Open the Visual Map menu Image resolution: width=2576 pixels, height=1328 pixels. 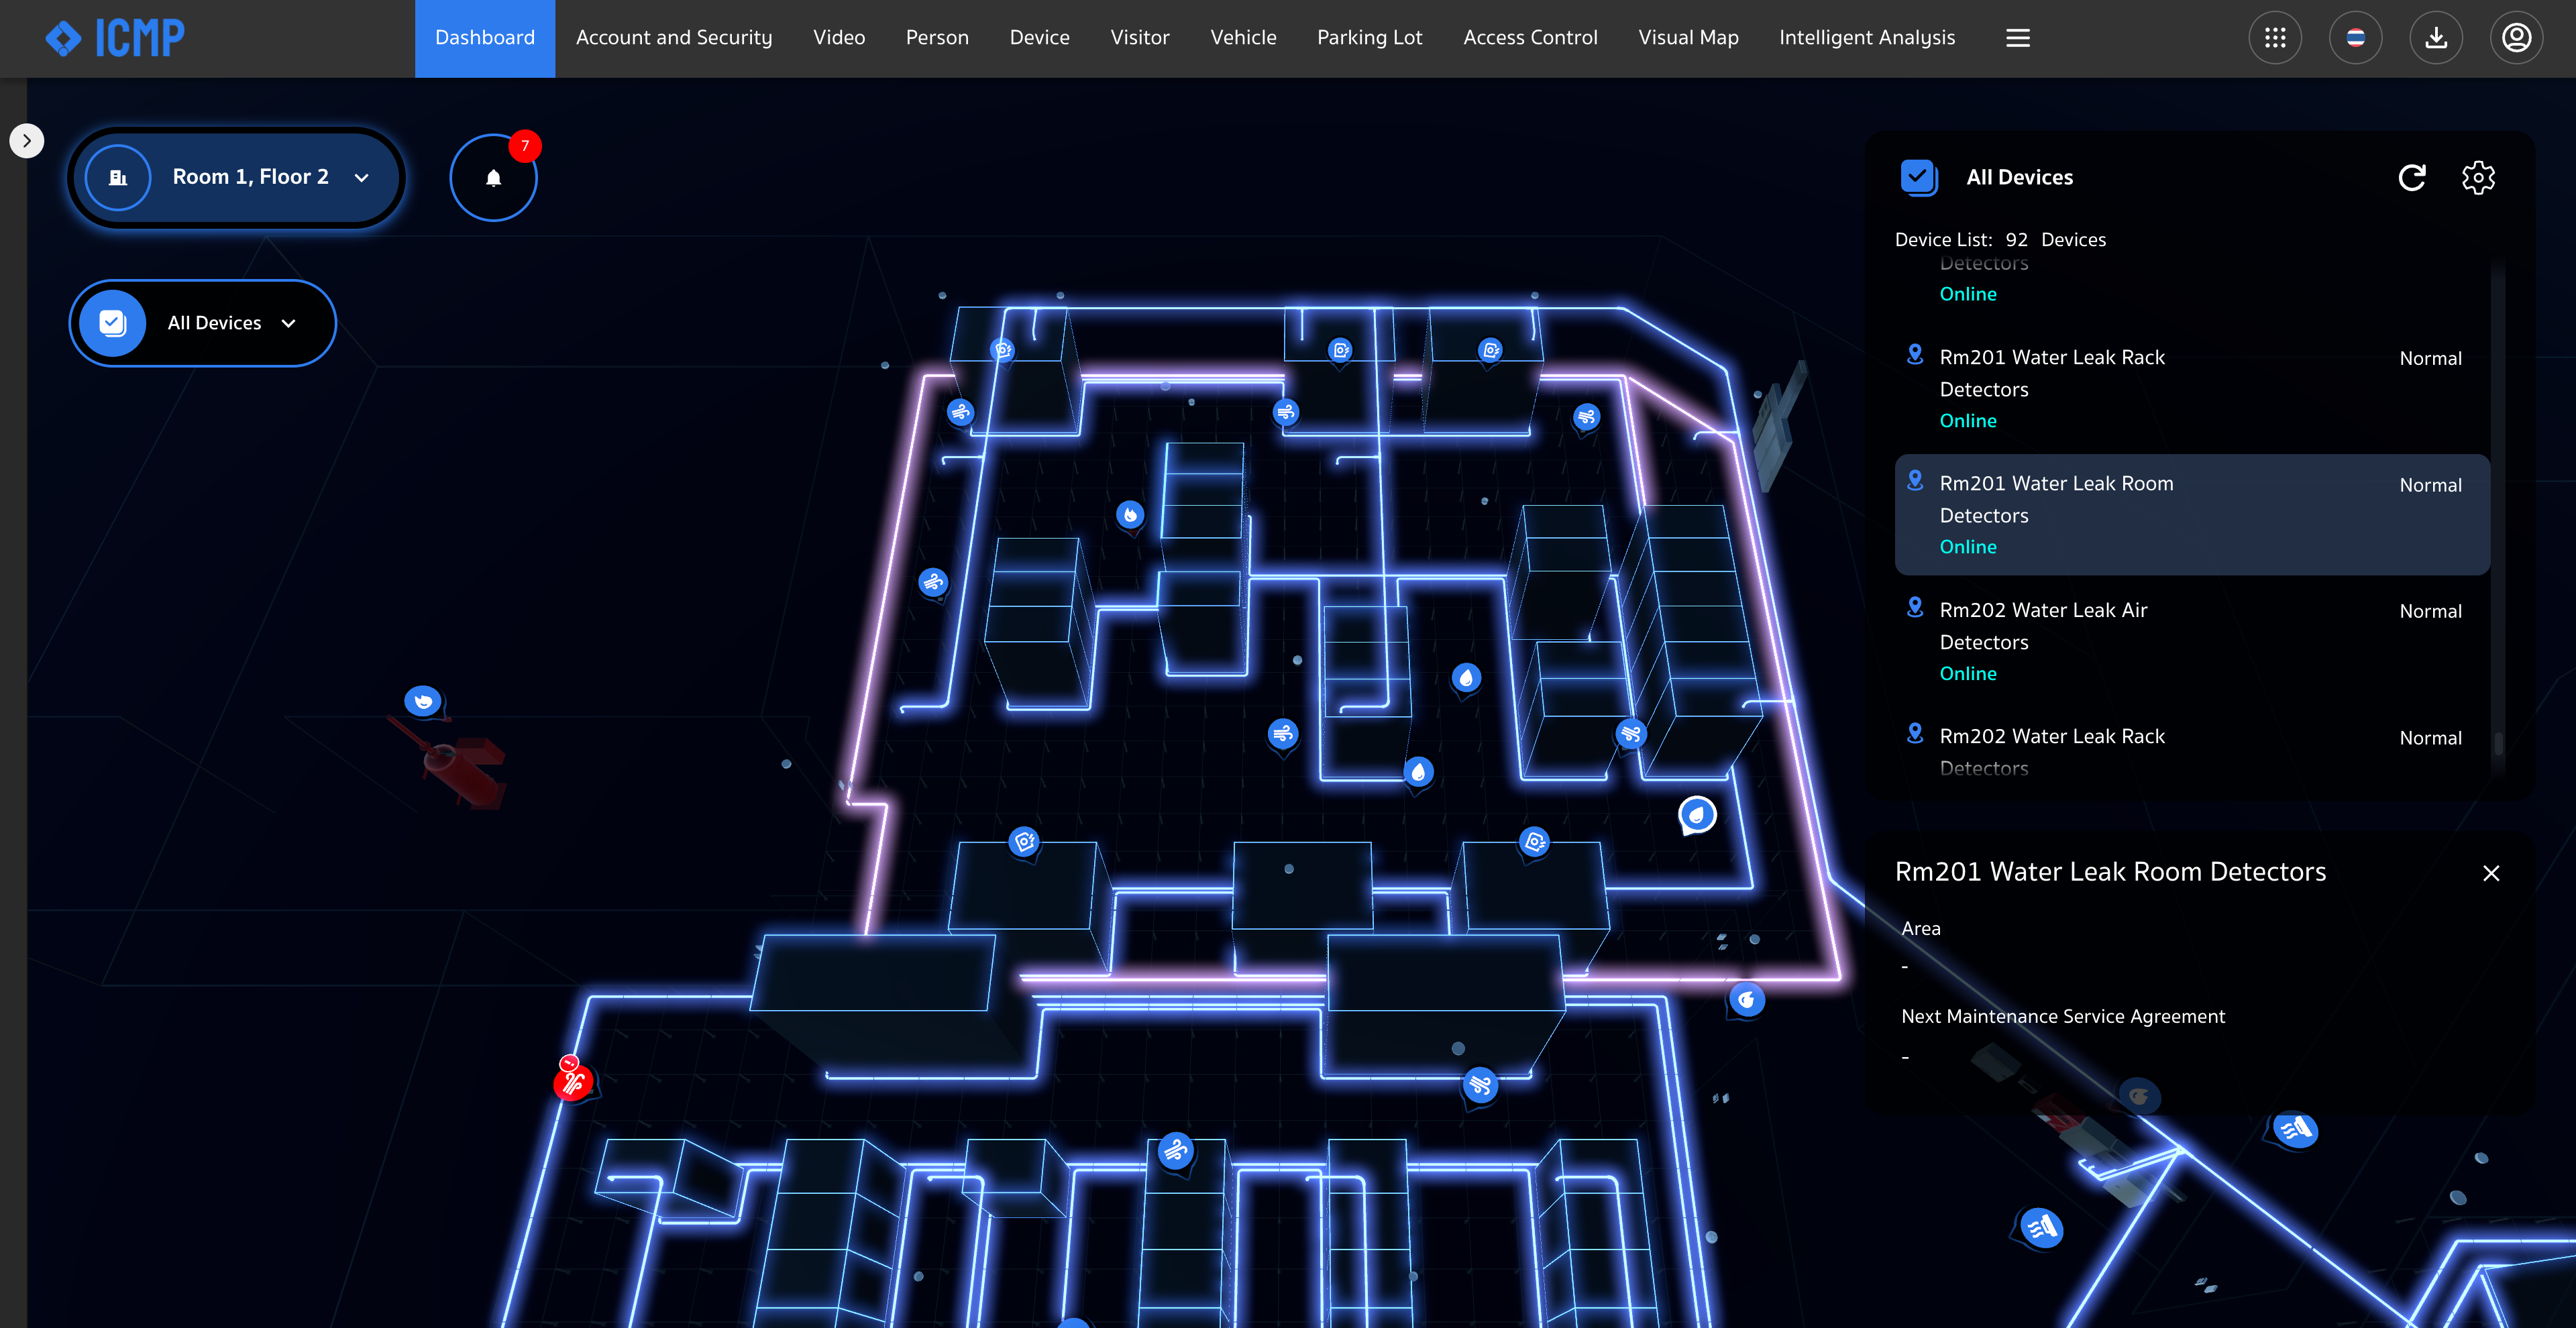click(1688, 38)
